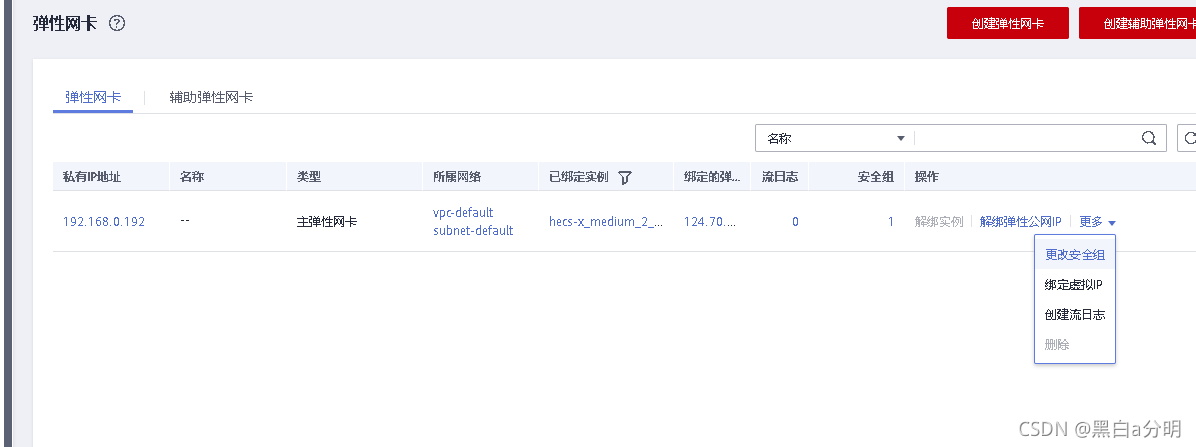
Task: Click the 创建弹性网卡 button
Action: pos(1008,23)
